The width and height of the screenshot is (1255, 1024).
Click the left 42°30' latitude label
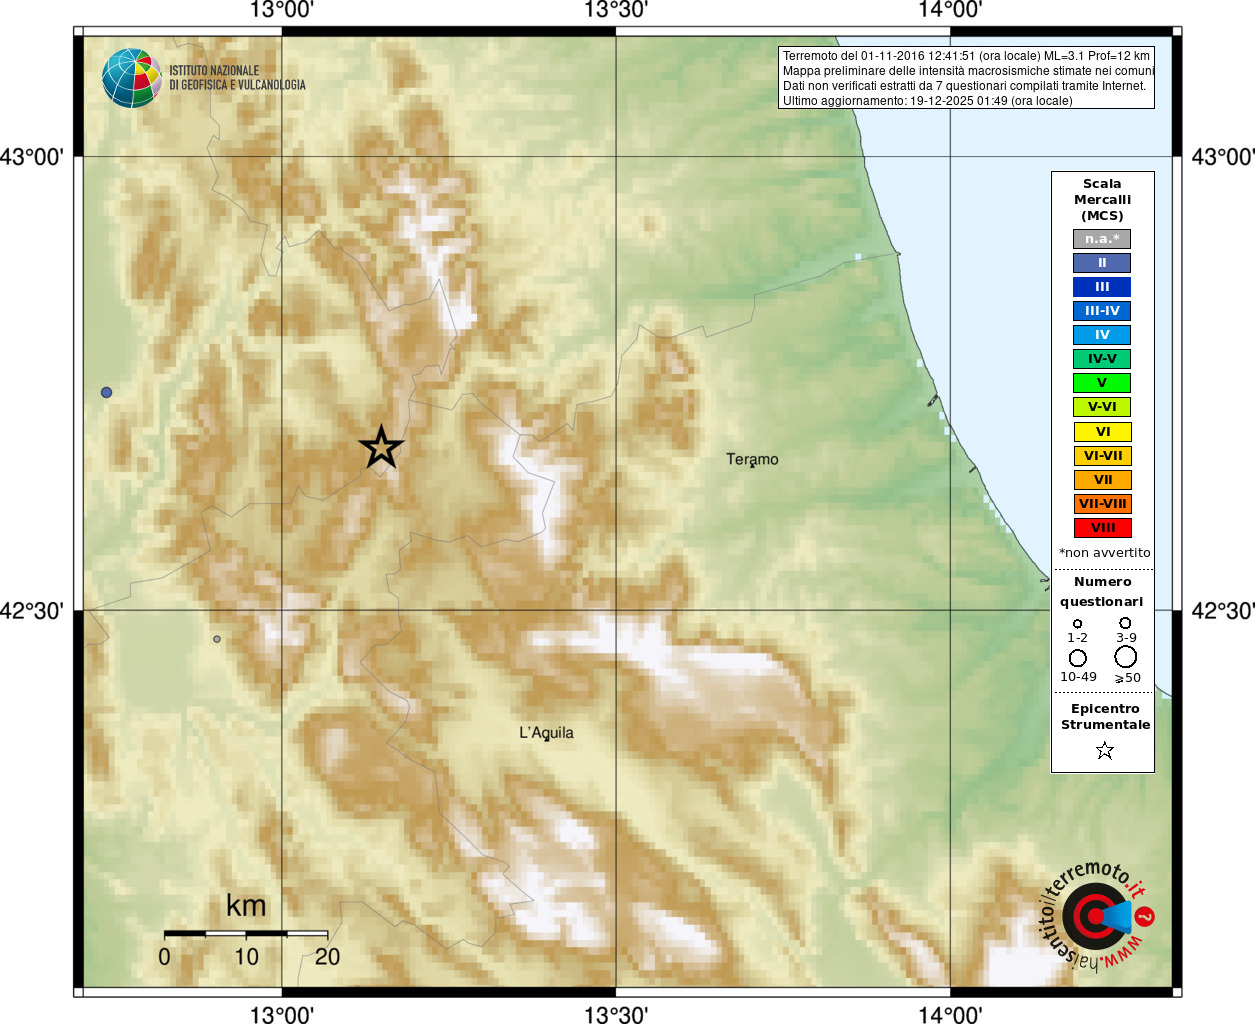(x=32, y=610)
